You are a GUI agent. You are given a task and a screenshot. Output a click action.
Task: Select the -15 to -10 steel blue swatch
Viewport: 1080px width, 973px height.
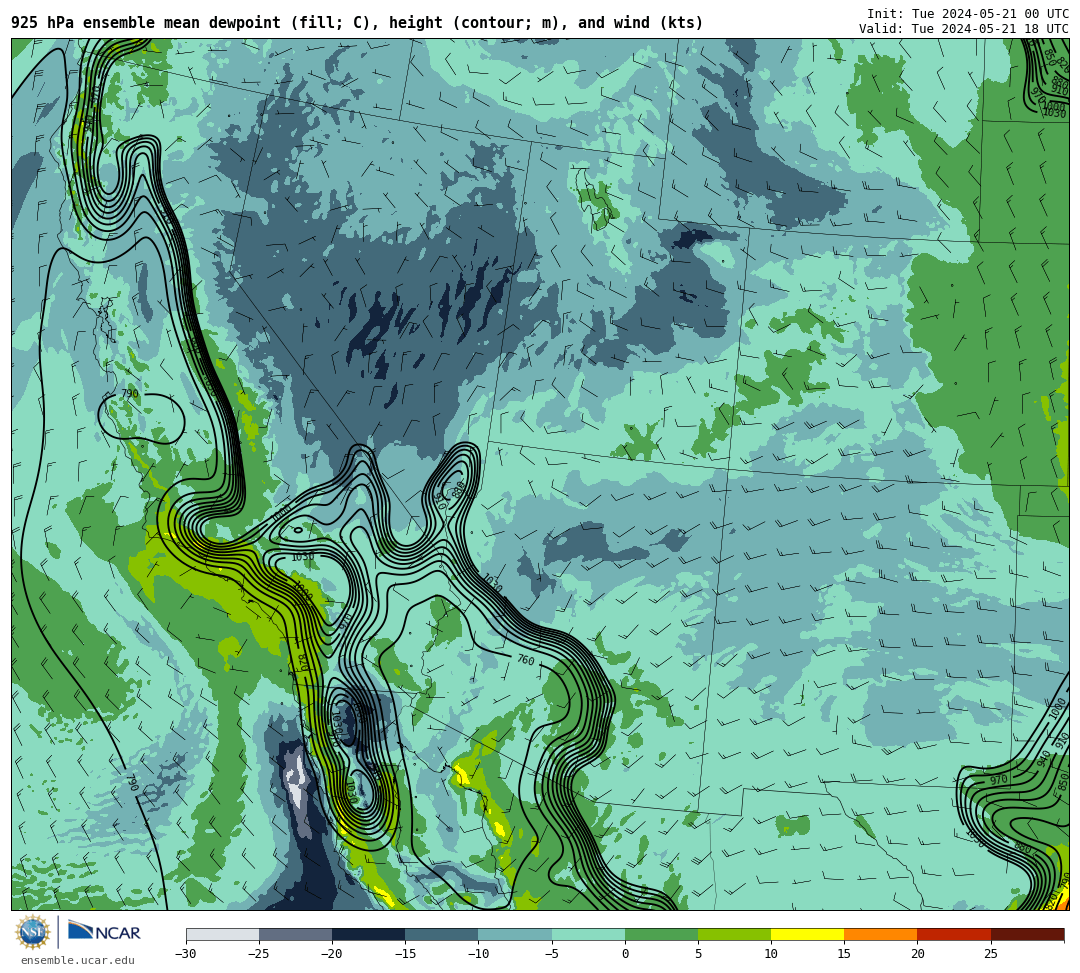(442, 934)
